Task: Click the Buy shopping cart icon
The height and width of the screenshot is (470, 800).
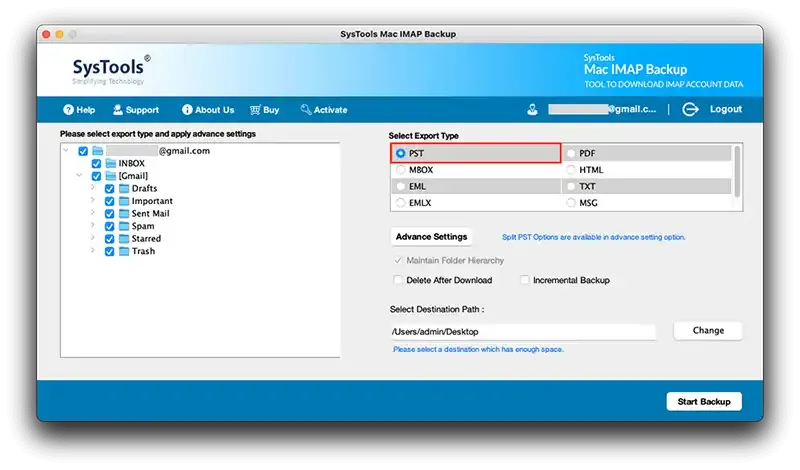Action: coord(255,110)
